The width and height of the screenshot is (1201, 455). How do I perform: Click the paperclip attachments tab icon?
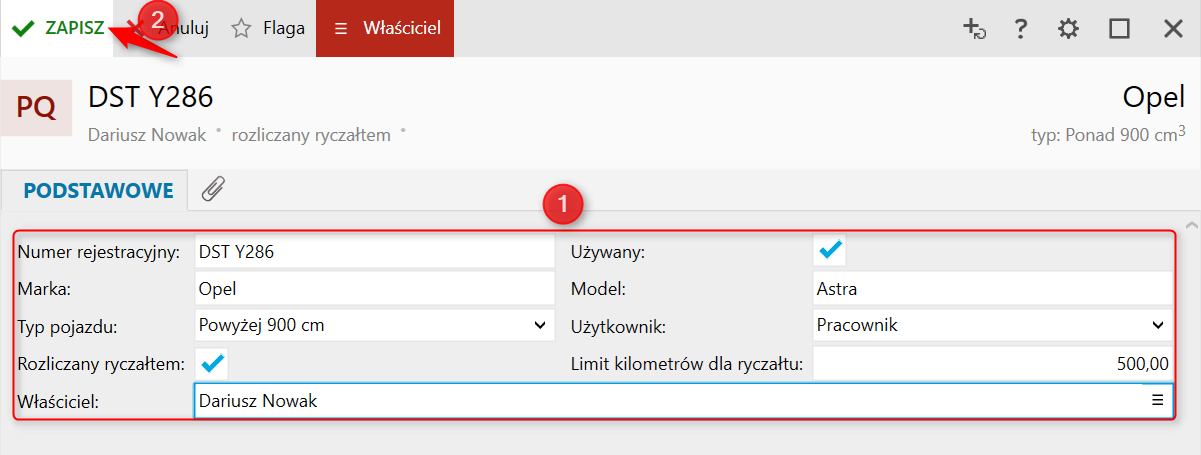coord(212,190)
